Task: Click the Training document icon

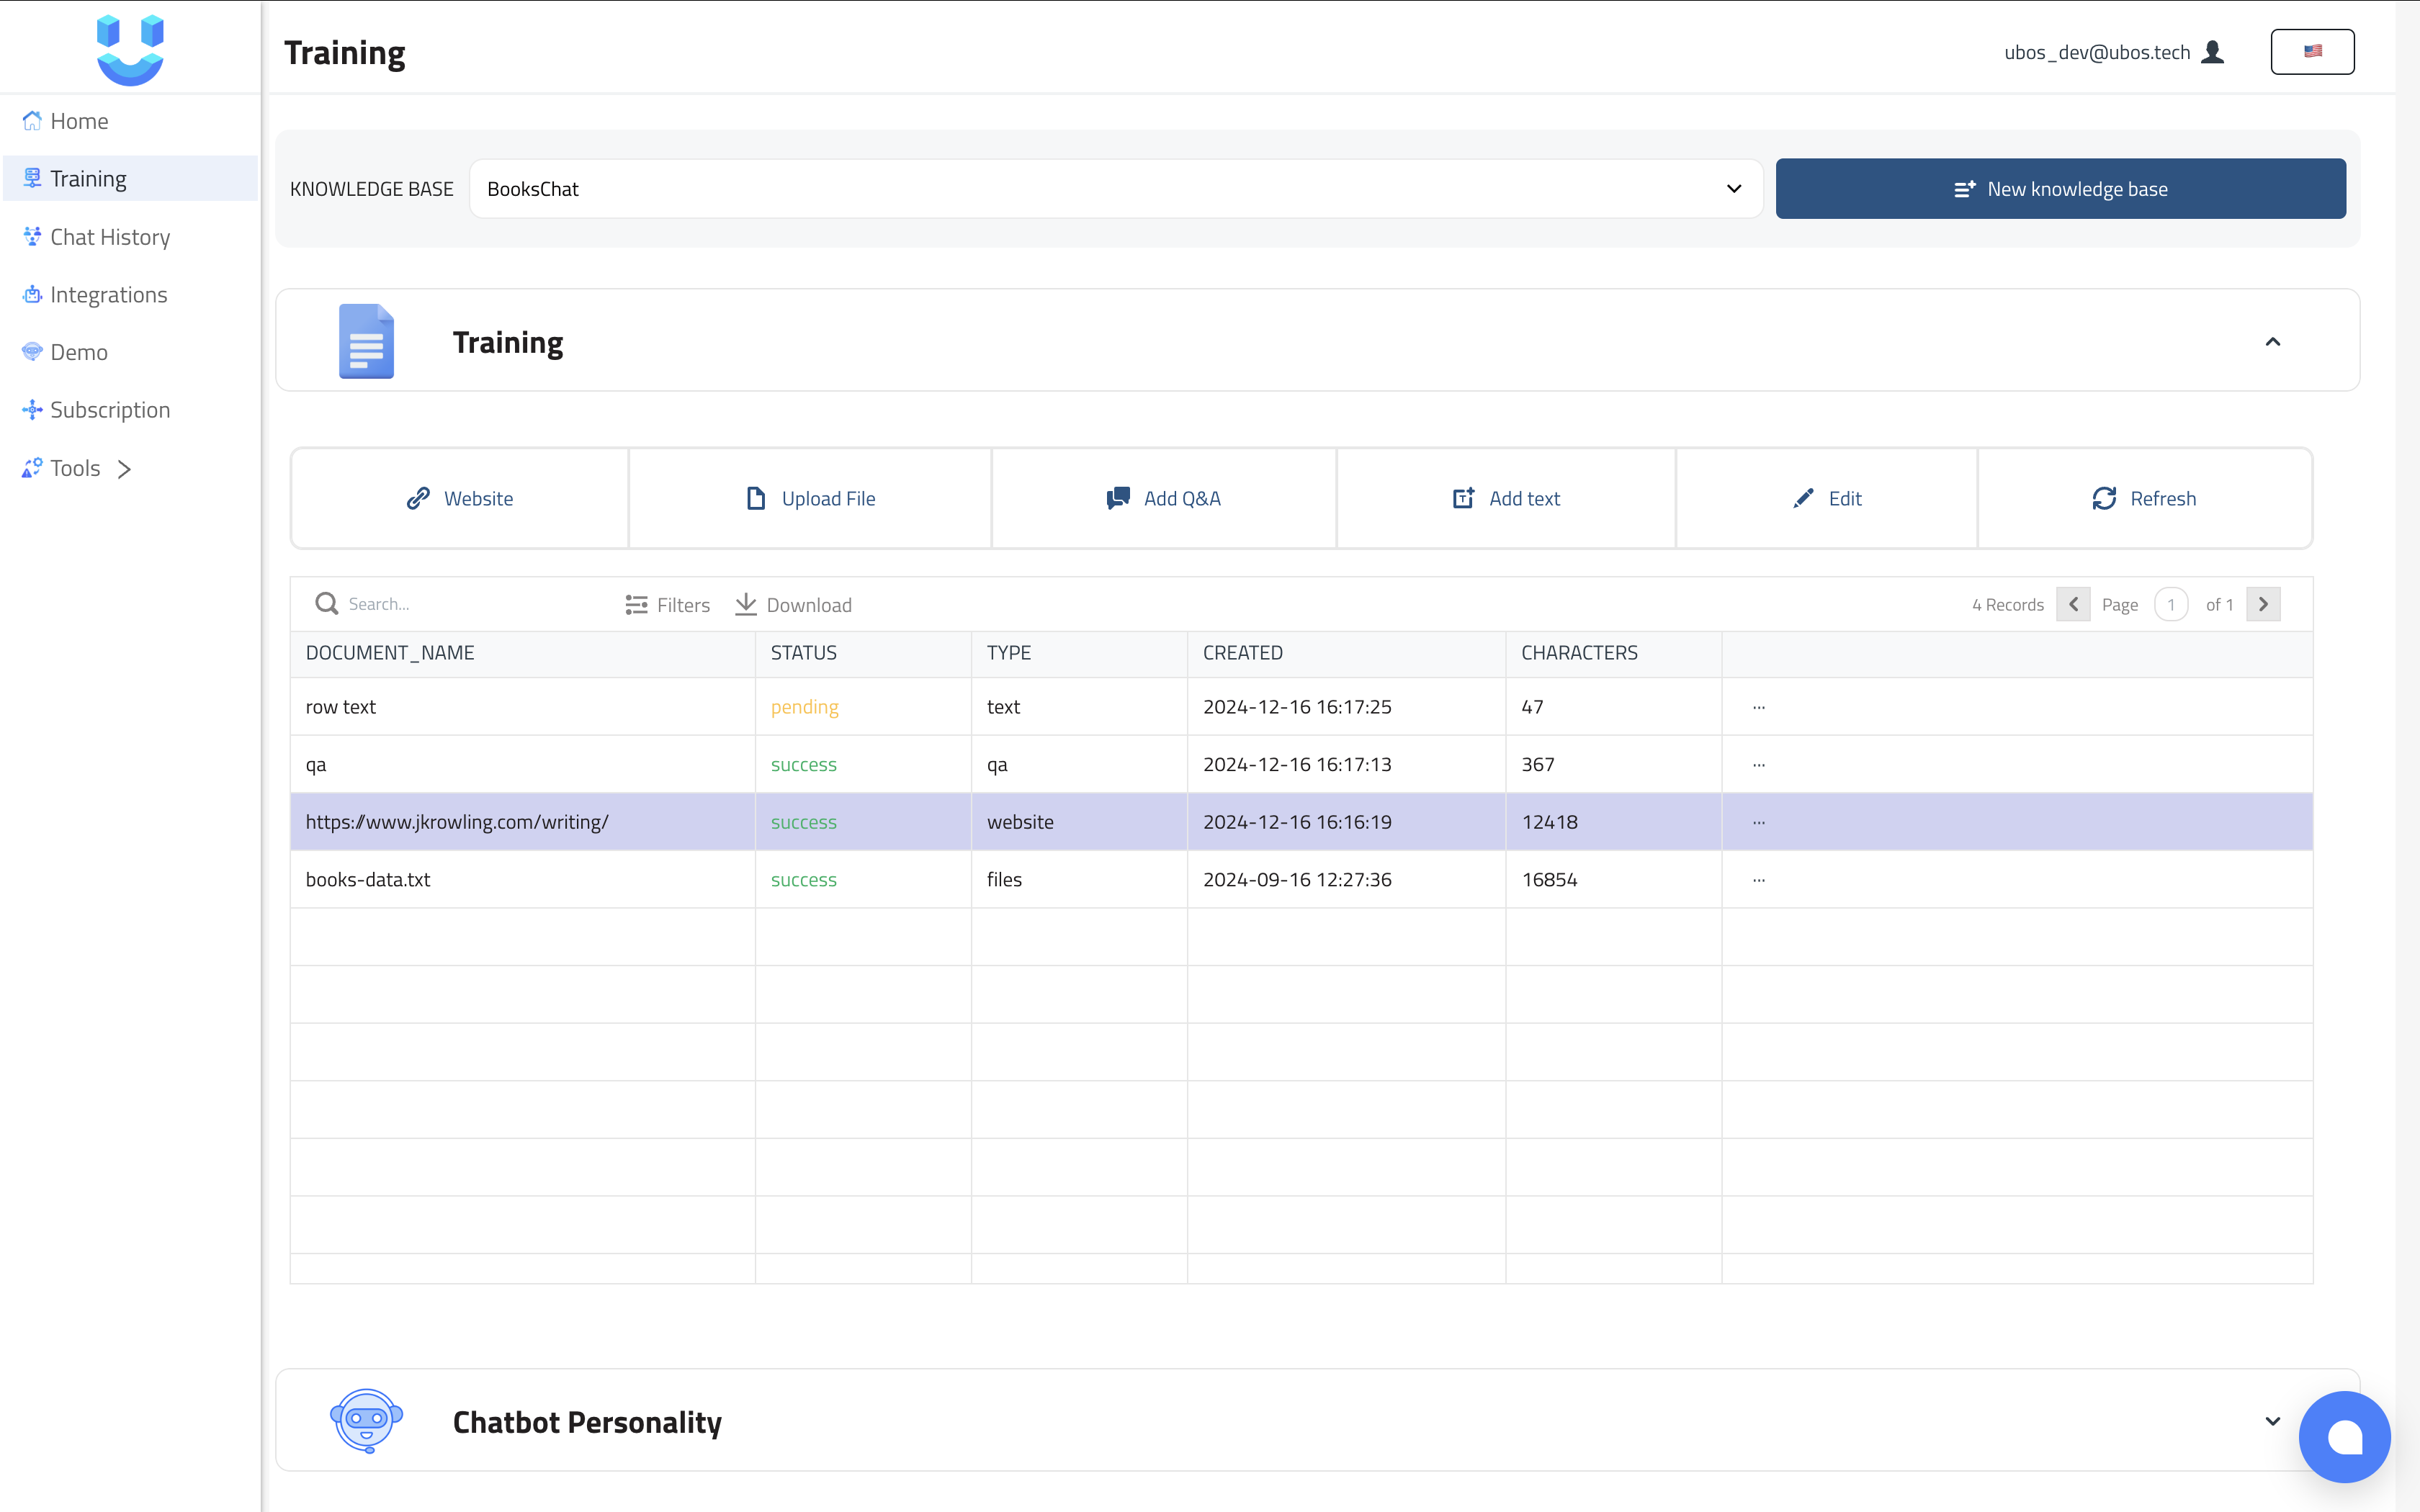Action: 366,342
